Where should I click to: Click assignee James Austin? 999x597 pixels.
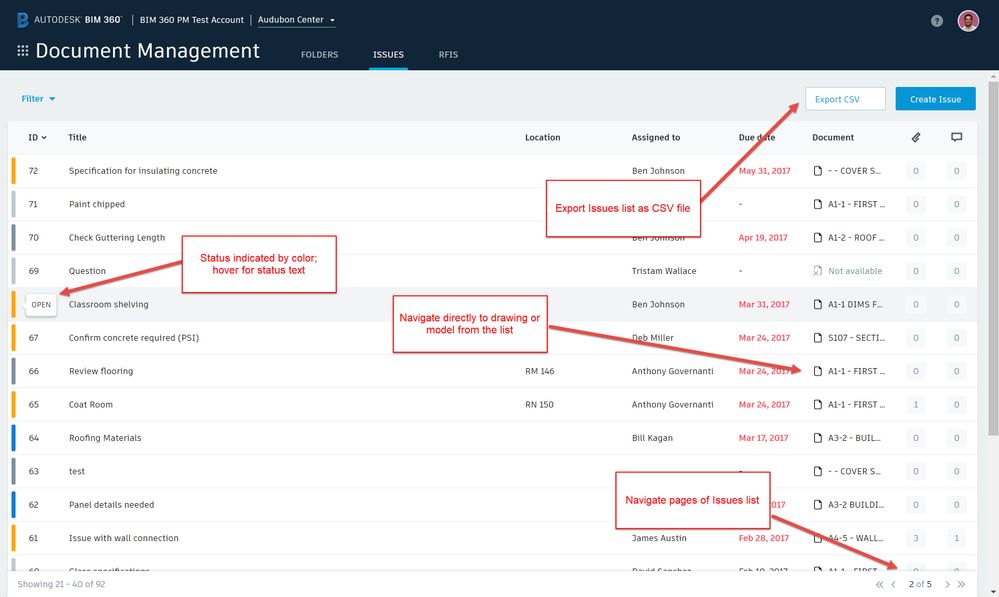pyautogui.click(x=659, y=538)
